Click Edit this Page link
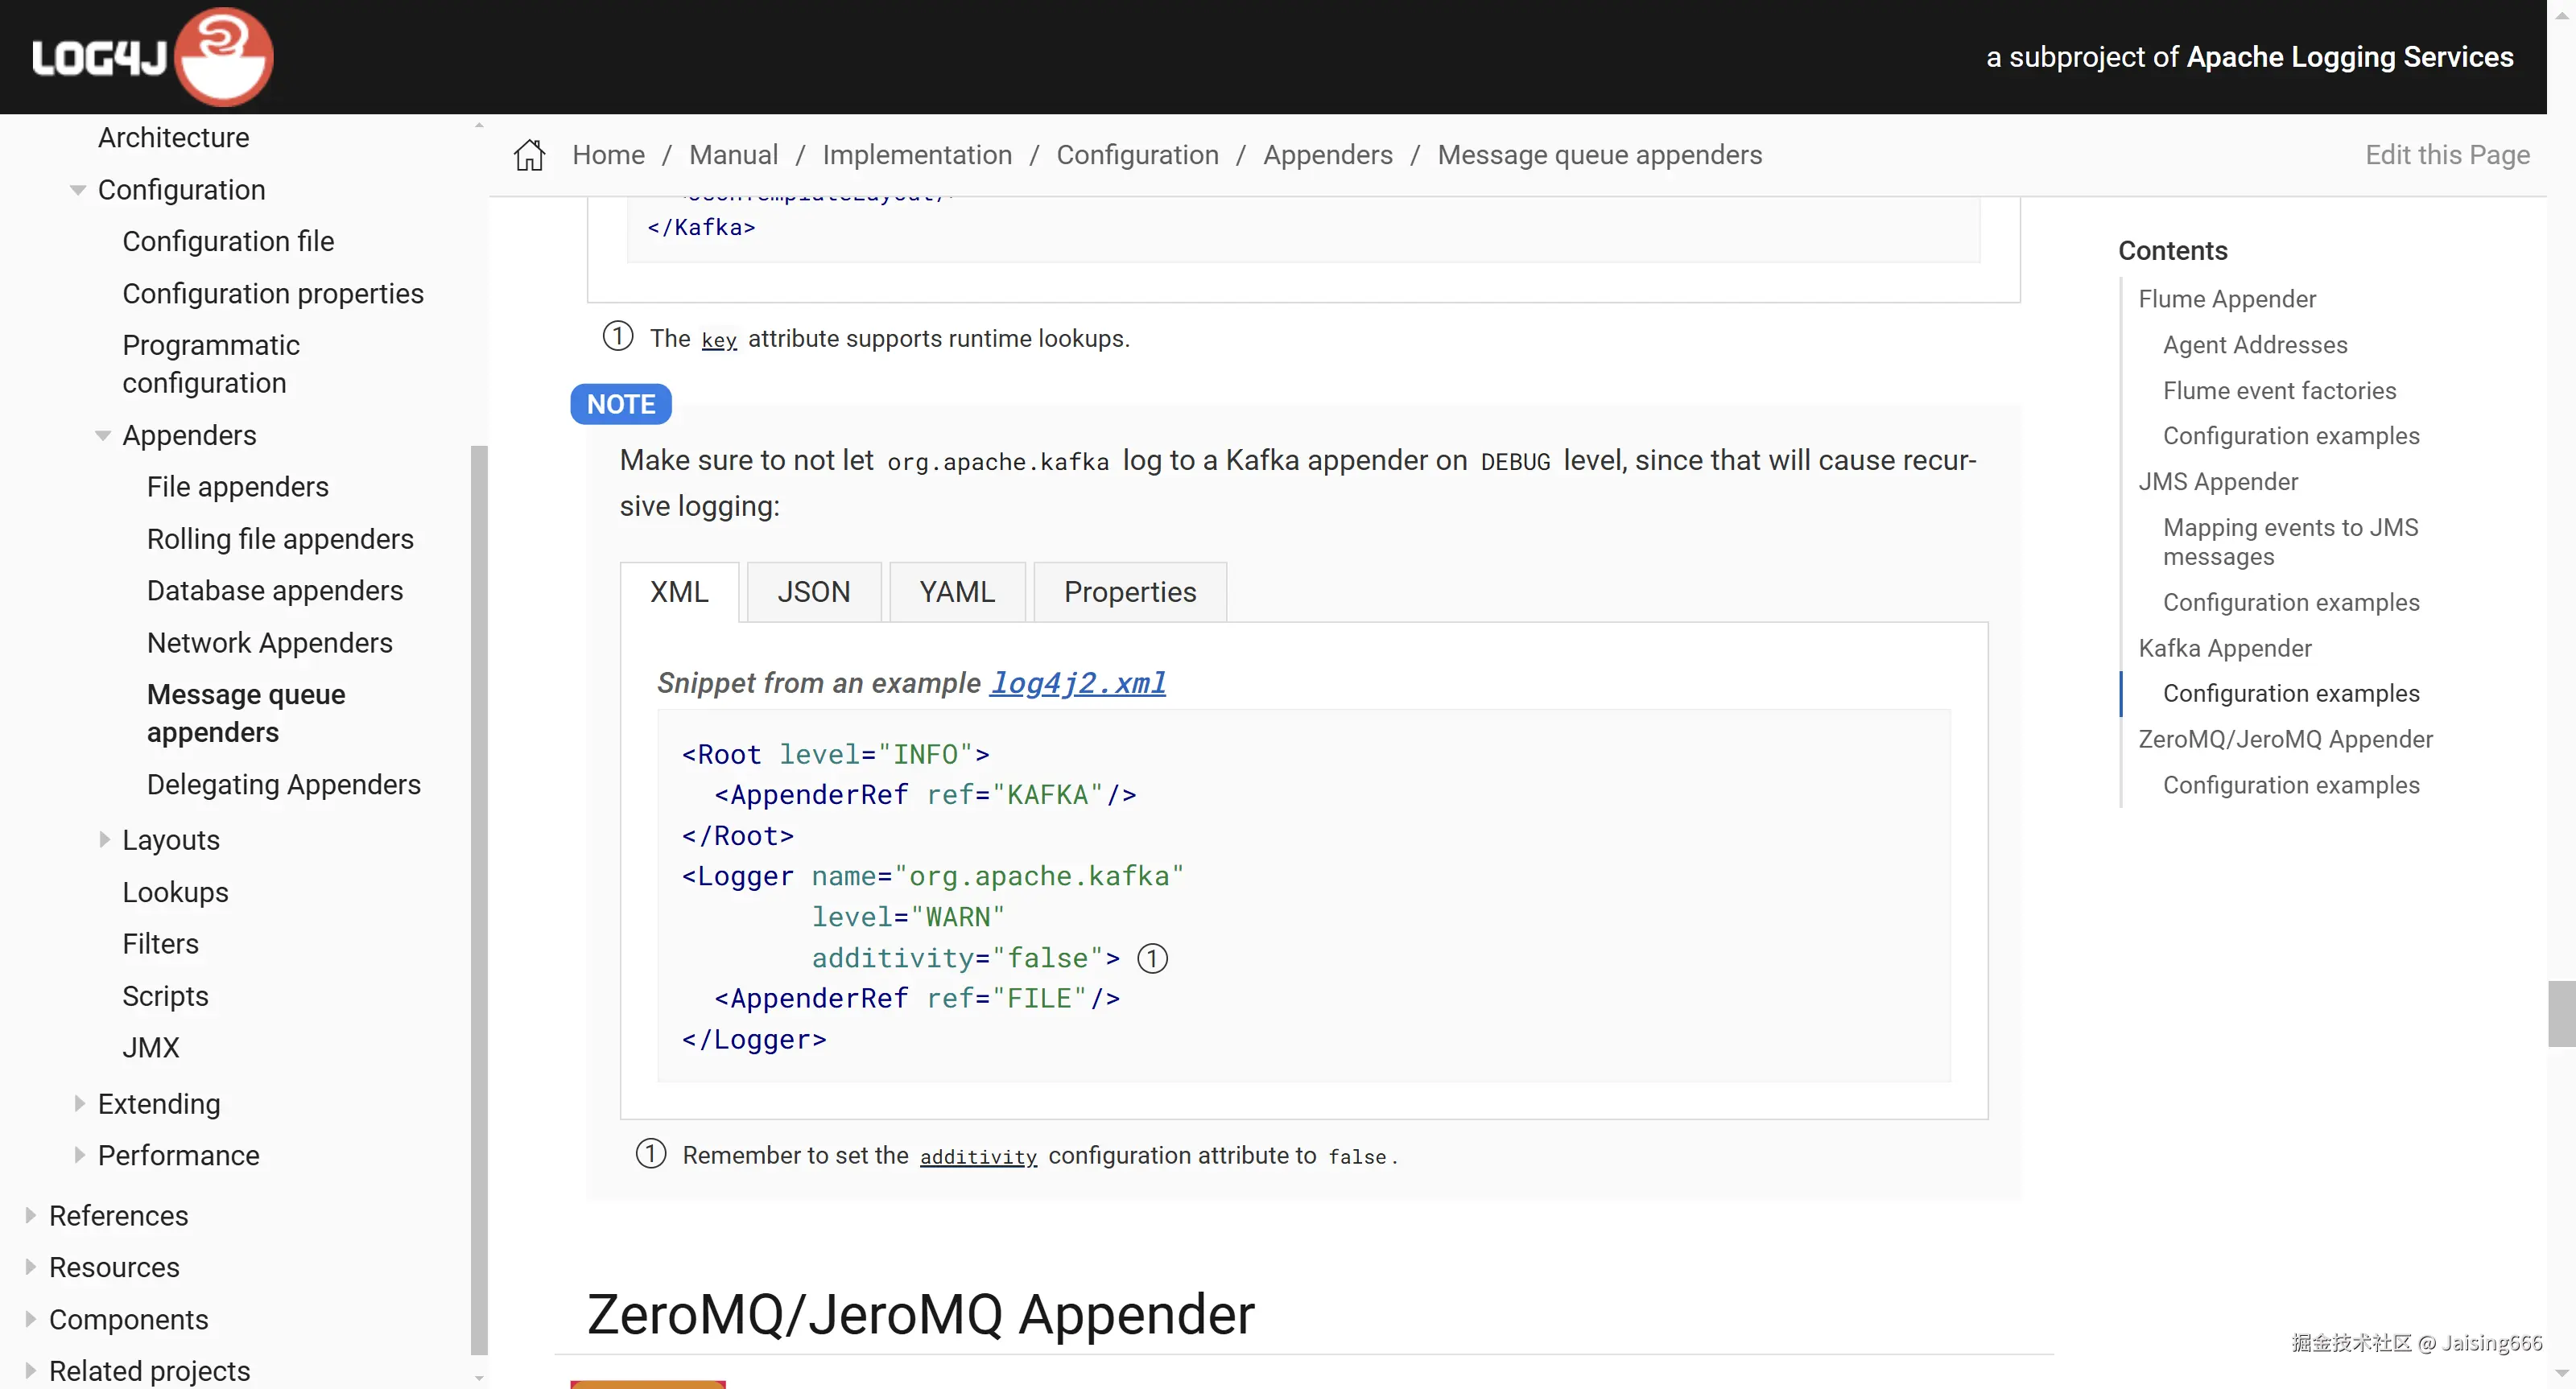The width and height of the screenshot is (2576, 1389). coord(2446,155)
